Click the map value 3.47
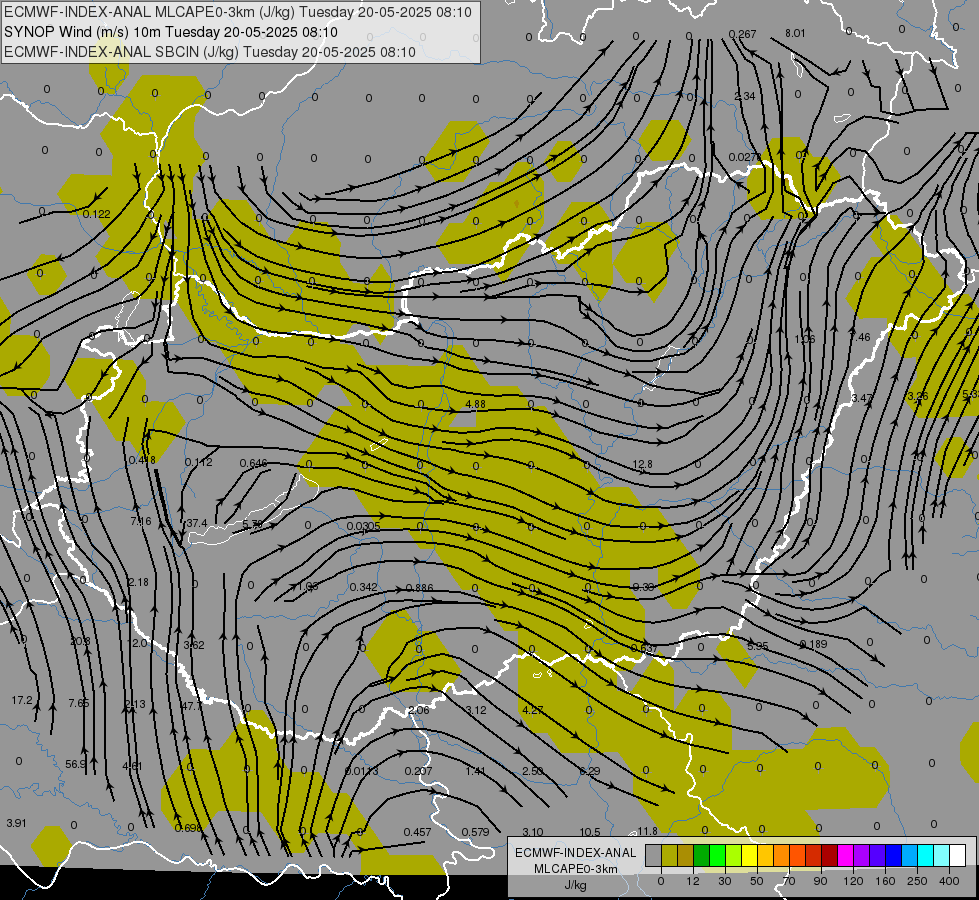 click(862, 398)
